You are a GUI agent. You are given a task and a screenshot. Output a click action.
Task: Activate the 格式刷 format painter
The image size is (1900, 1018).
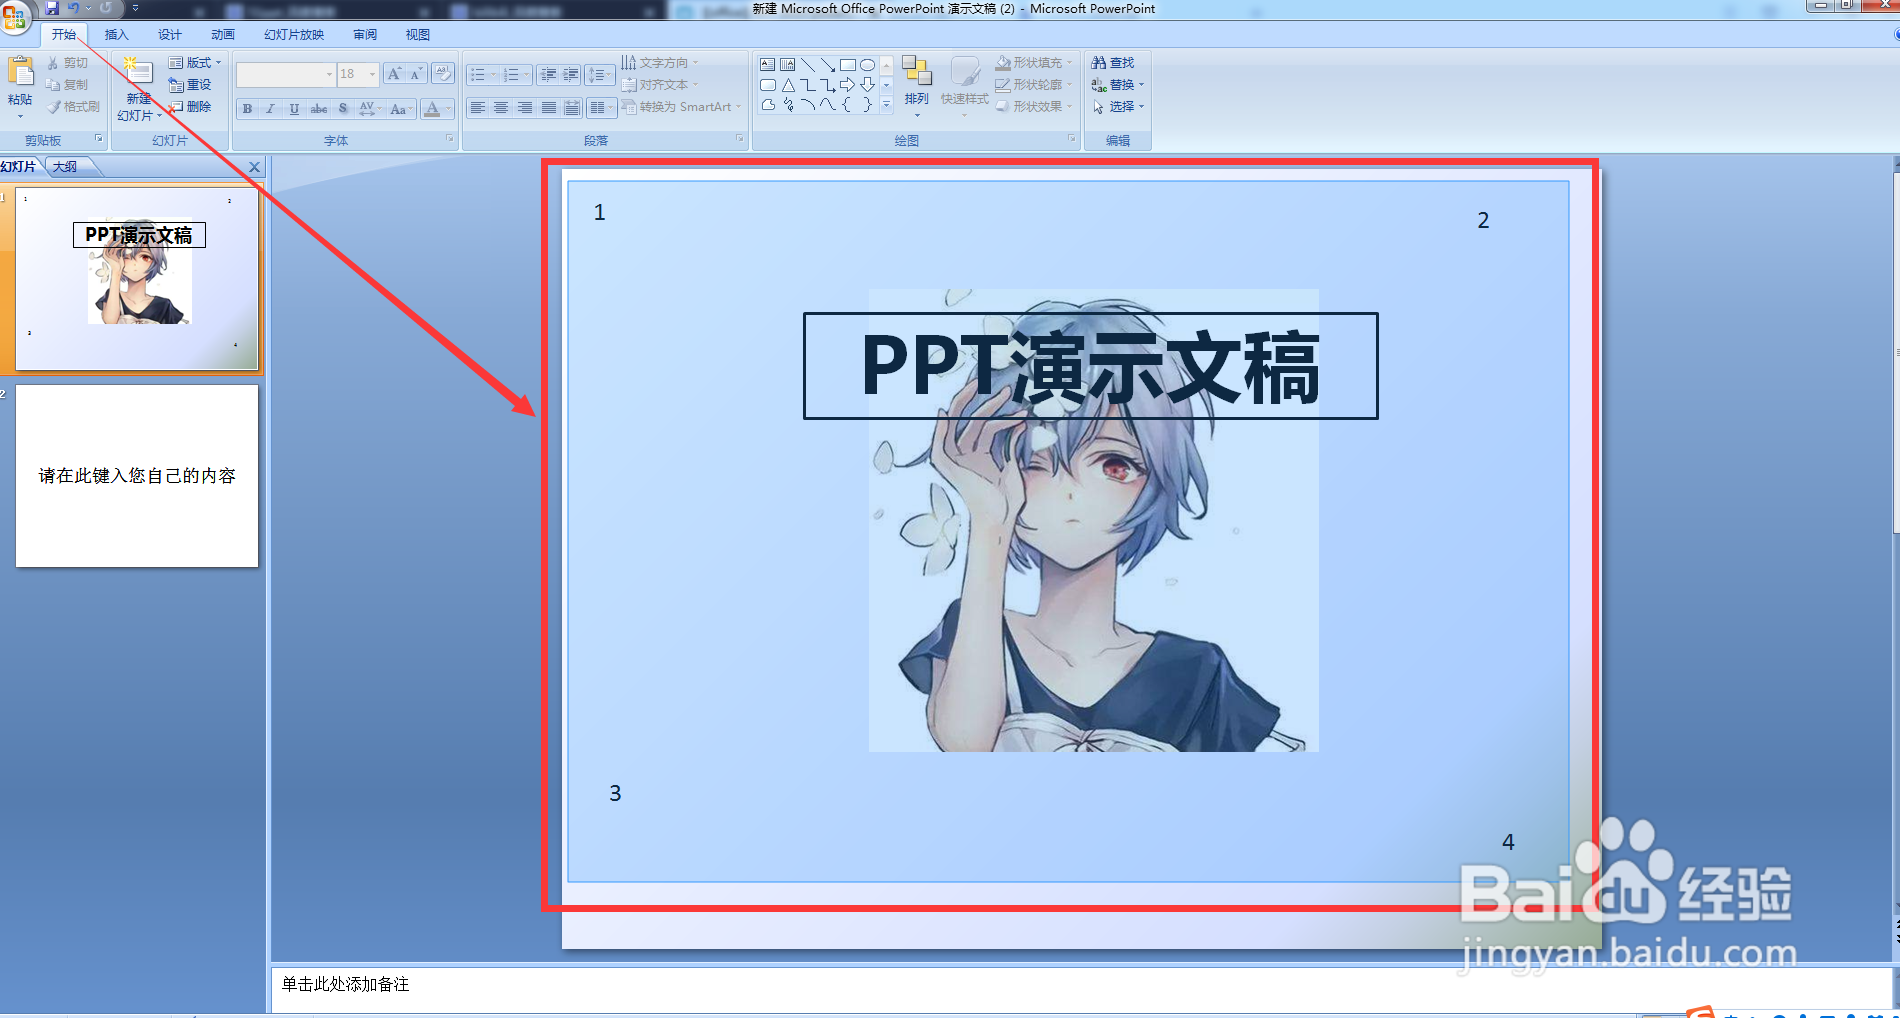73,107
